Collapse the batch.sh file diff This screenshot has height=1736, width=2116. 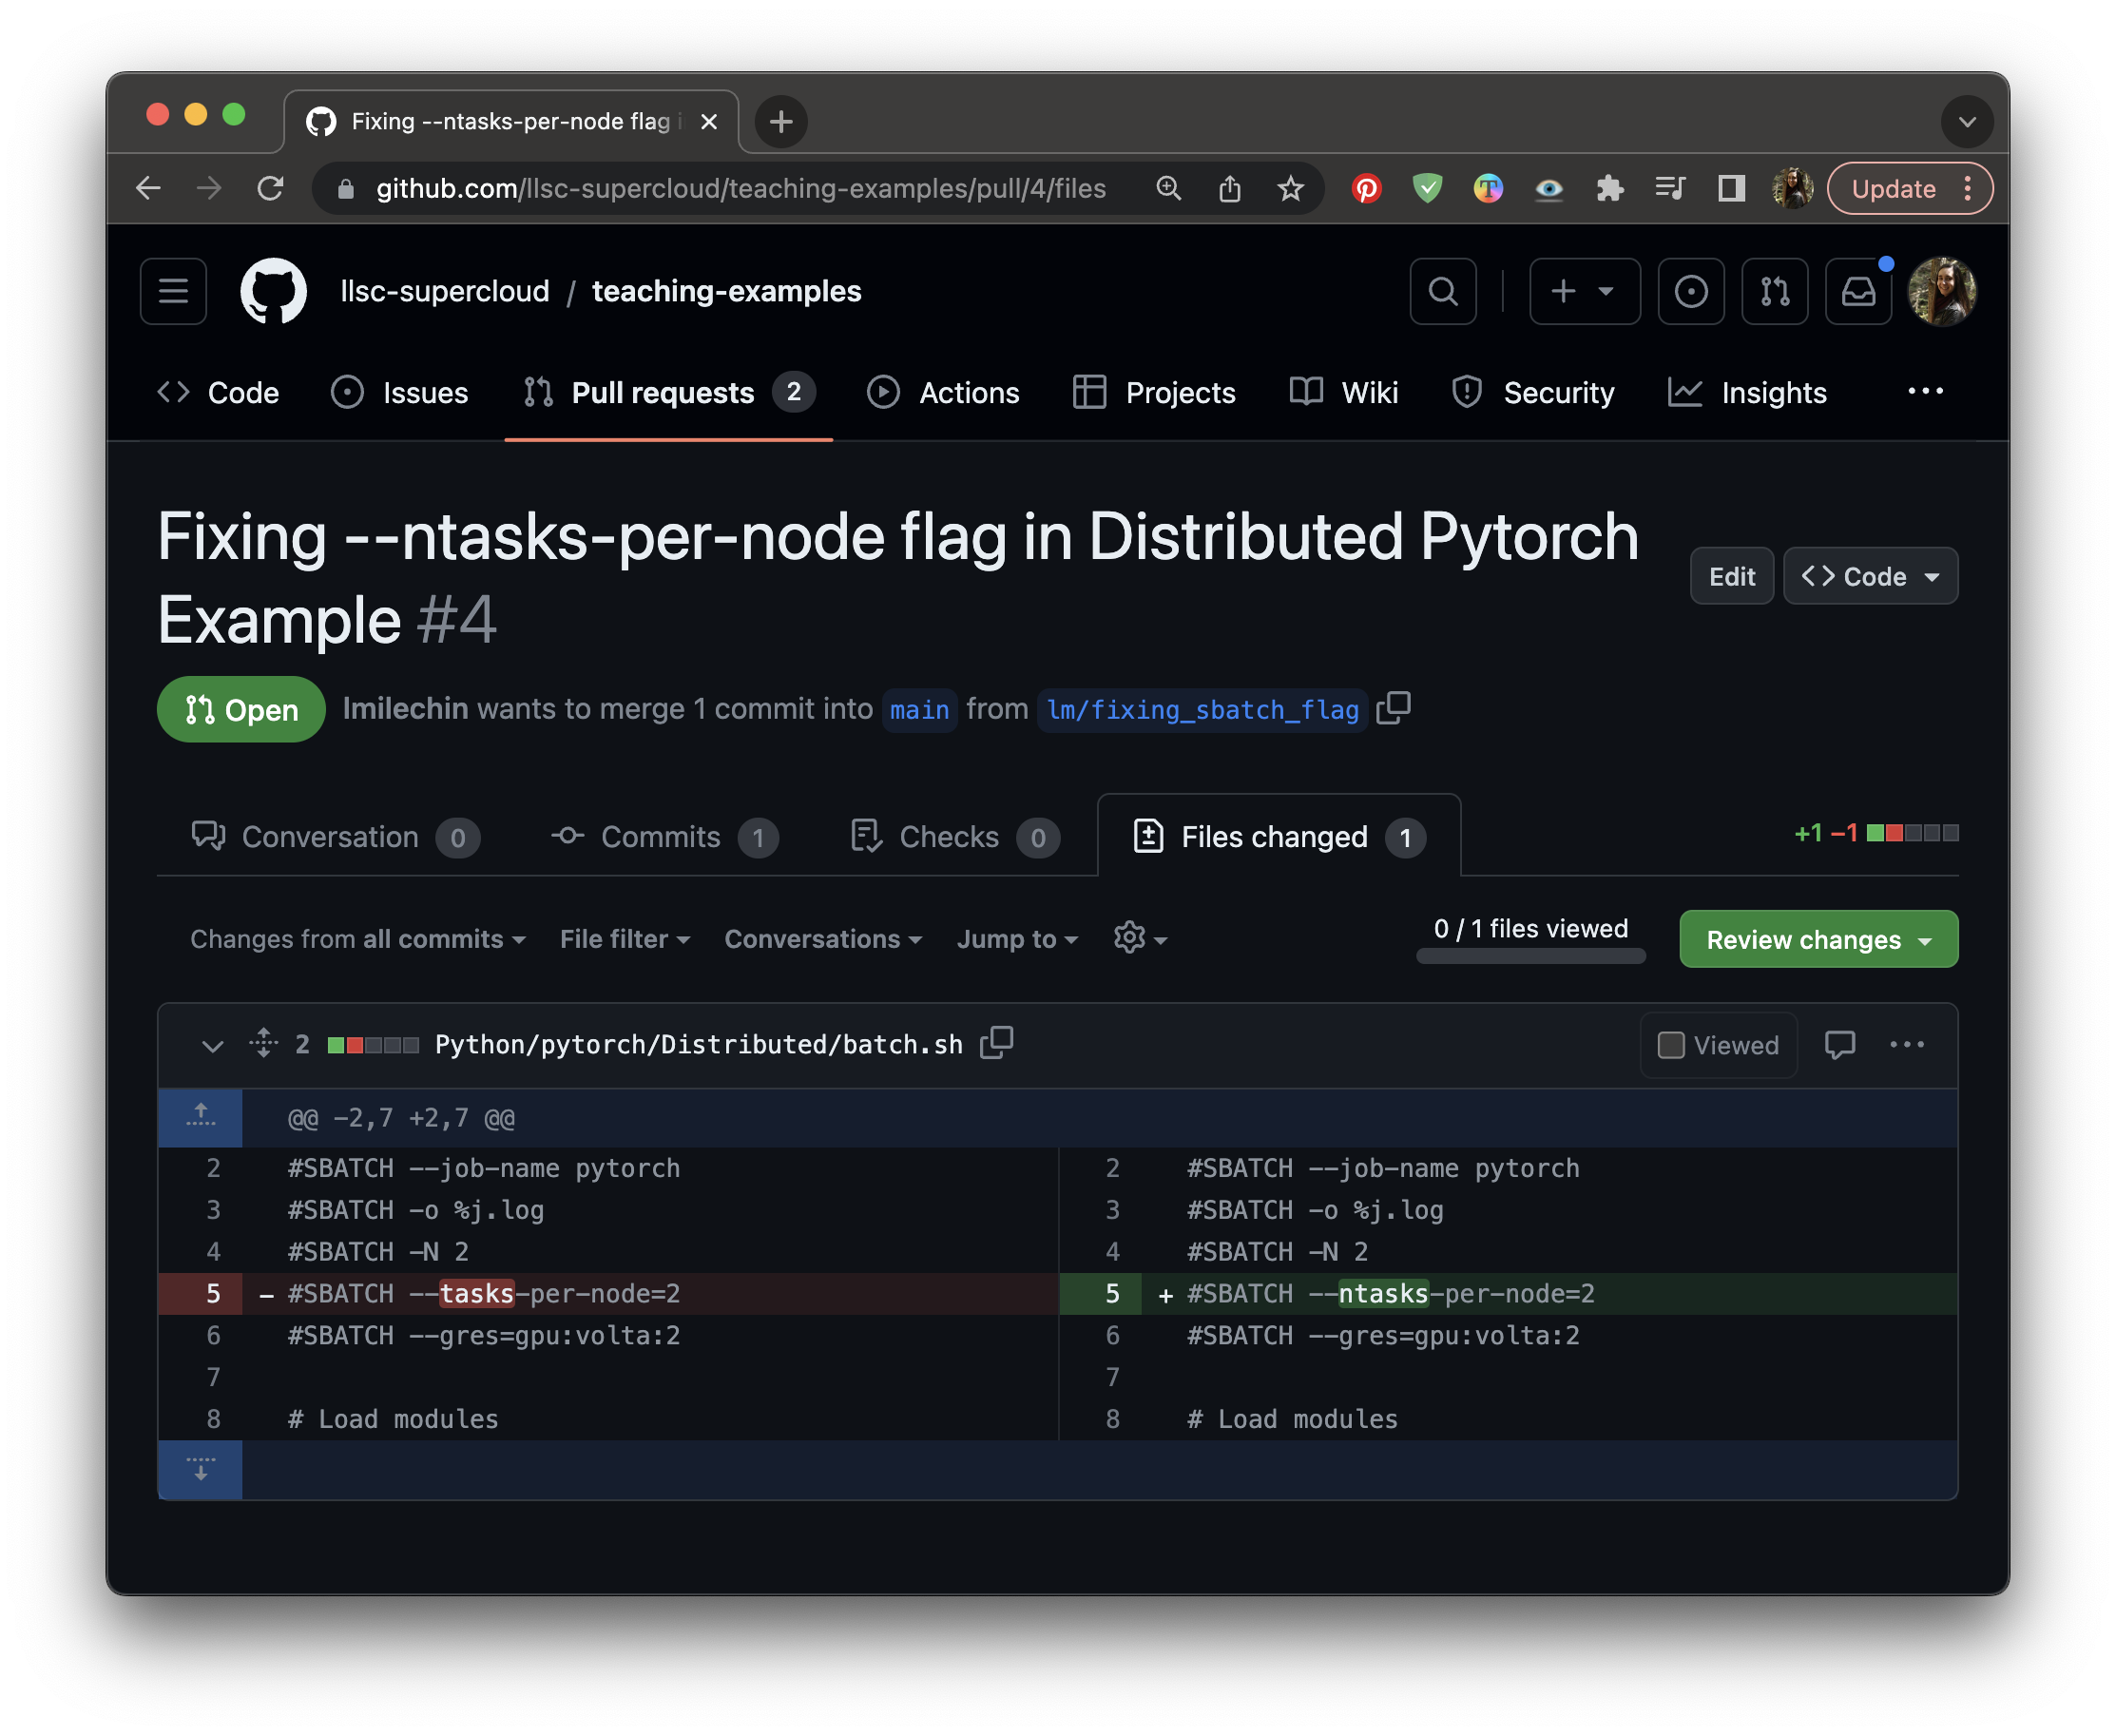click(212, 1045)
